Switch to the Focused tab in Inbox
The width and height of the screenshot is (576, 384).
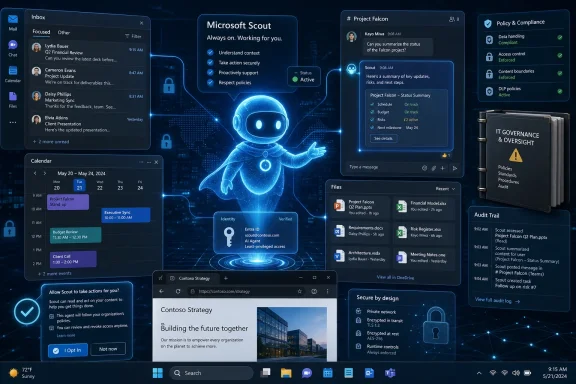coord(41,32)
